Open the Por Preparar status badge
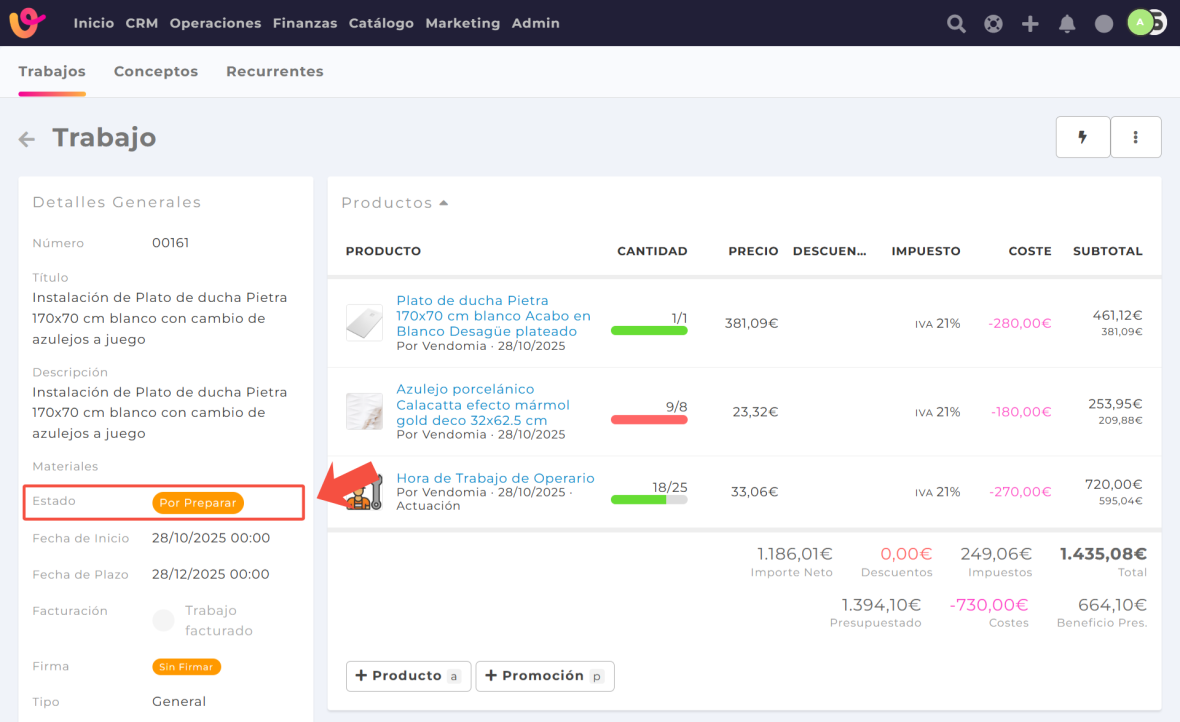The image size is (1180, 722). tap(197, 503)
